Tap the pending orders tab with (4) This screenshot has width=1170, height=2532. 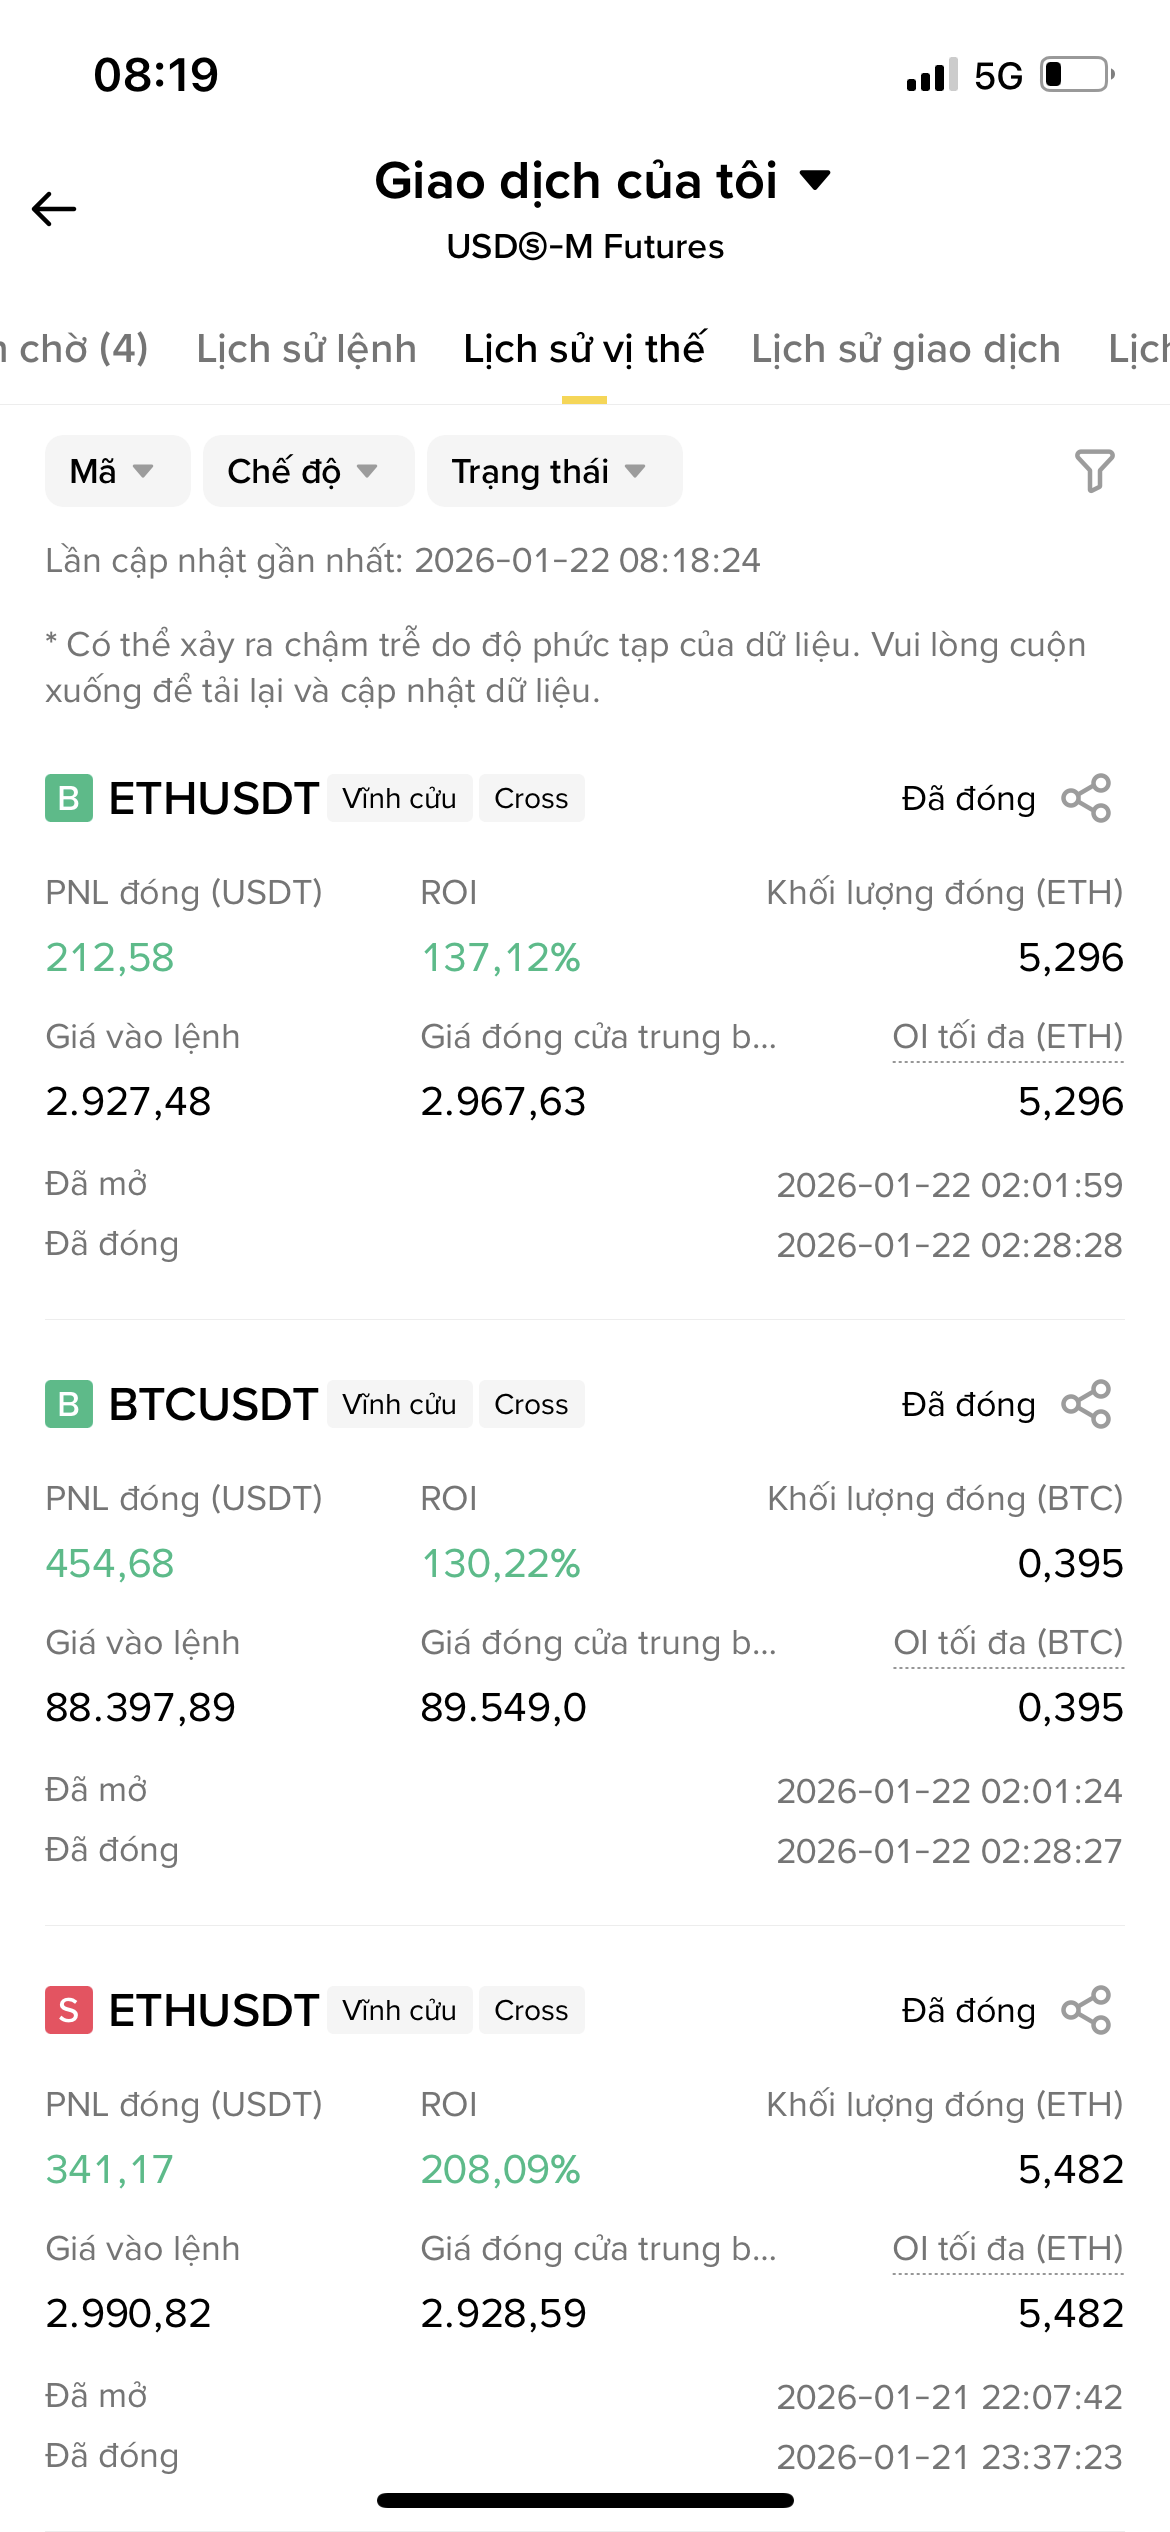(x=75, y=349)
